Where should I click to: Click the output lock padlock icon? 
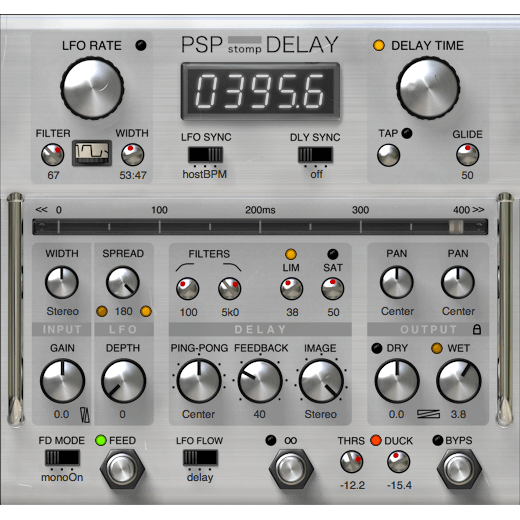[477, 329]
